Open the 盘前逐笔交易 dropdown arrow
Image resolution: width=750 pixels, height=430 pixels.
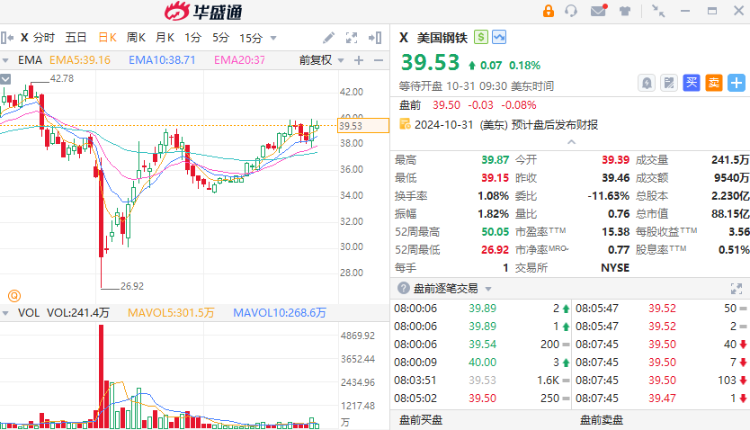tap(488, 289)
